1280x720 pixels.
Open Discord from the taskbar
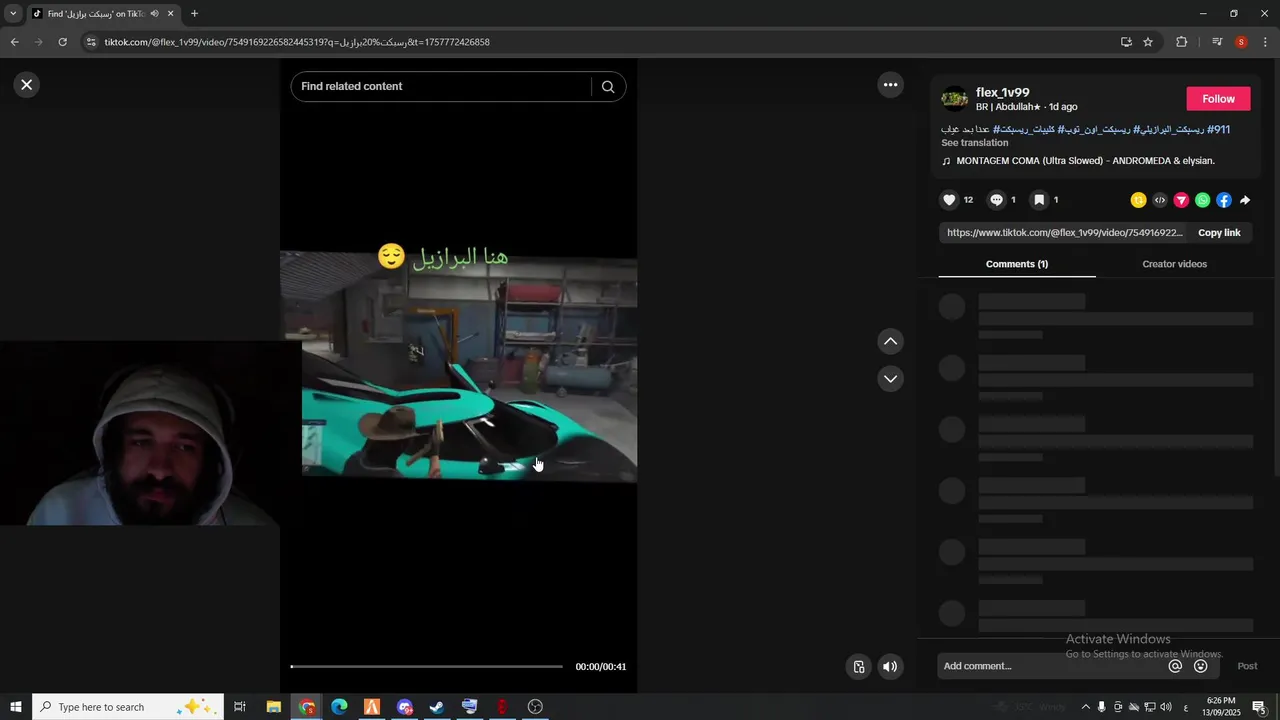pyautogui.click(x=405, y=707)
